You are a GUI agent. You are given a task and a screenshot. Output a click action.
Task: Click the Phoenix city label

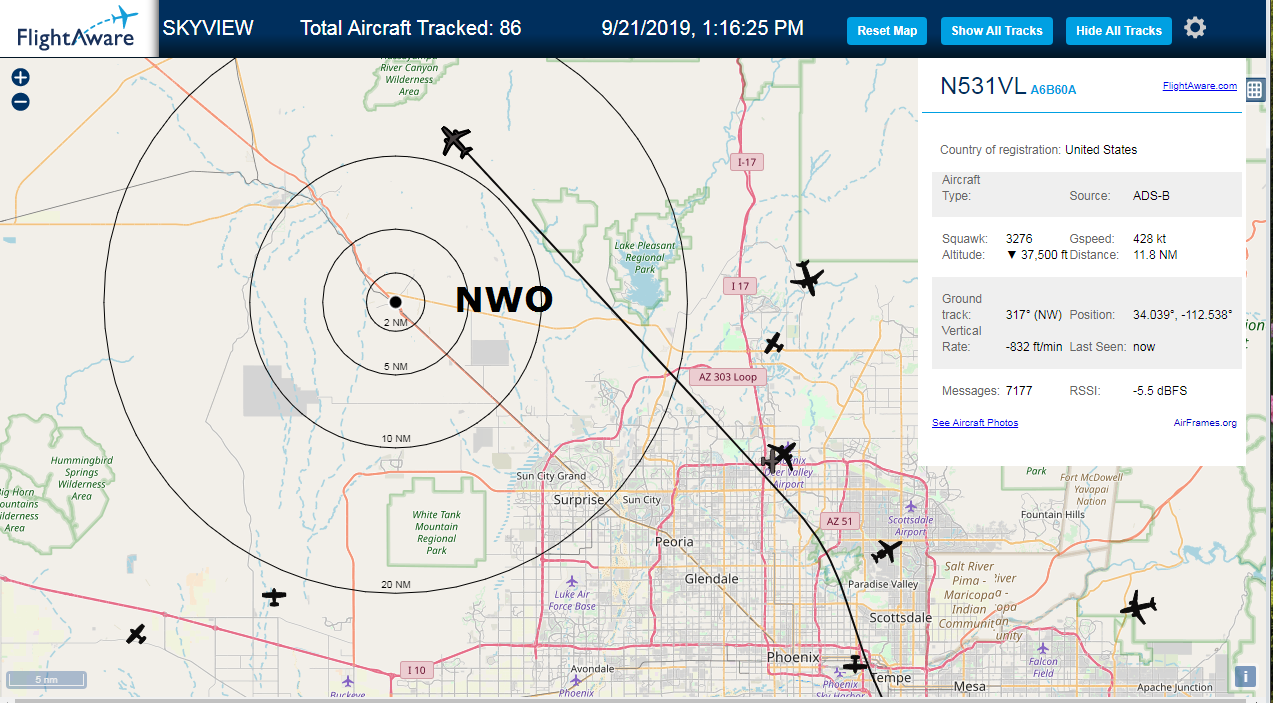tap(793, 657)
